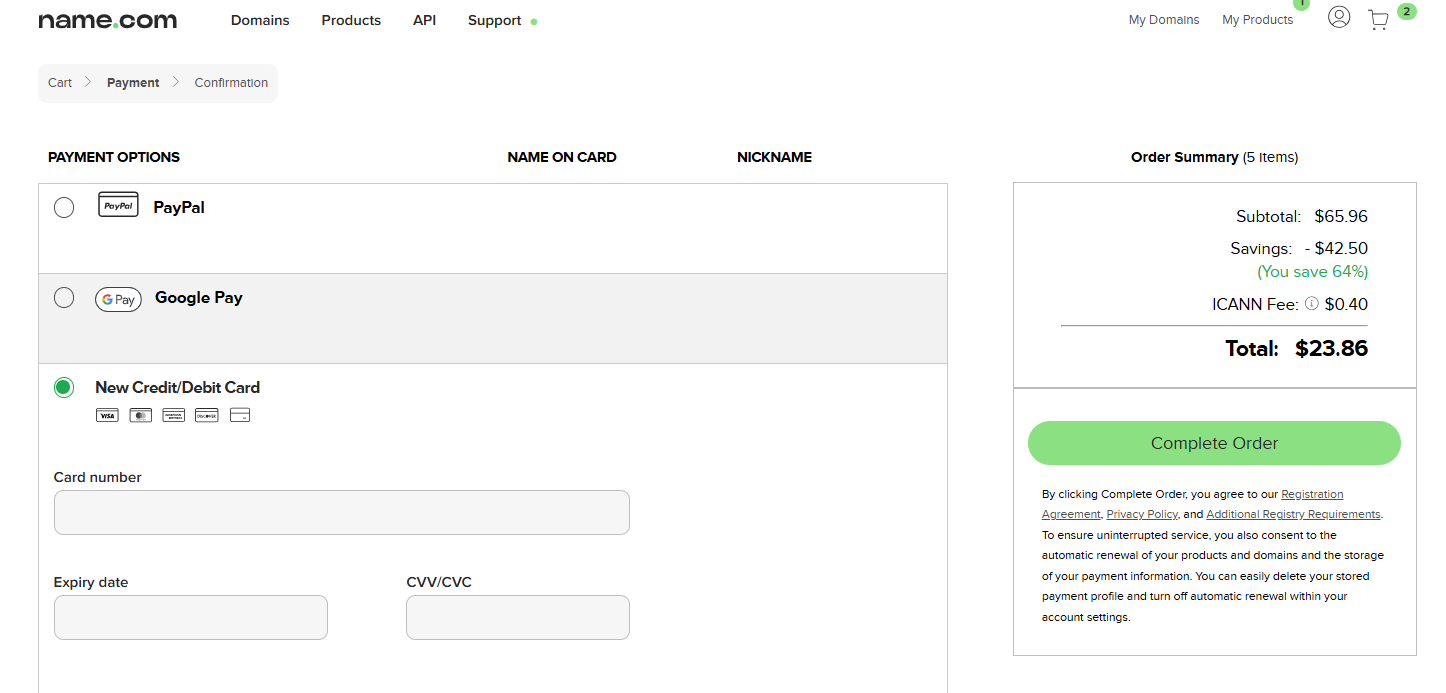Open the Domains menu
The height and width of the screenshot is (693, 1446).
click(x=260, y=20)
